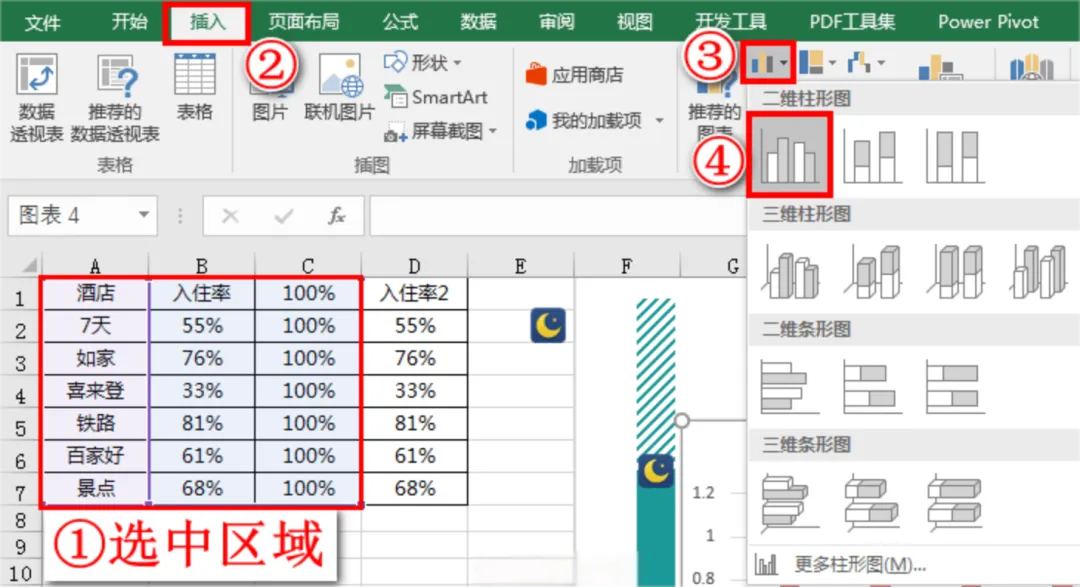The image size is (1080, 587).
Task: Choose the 3D clustered column chart
Action: point(790,272)
